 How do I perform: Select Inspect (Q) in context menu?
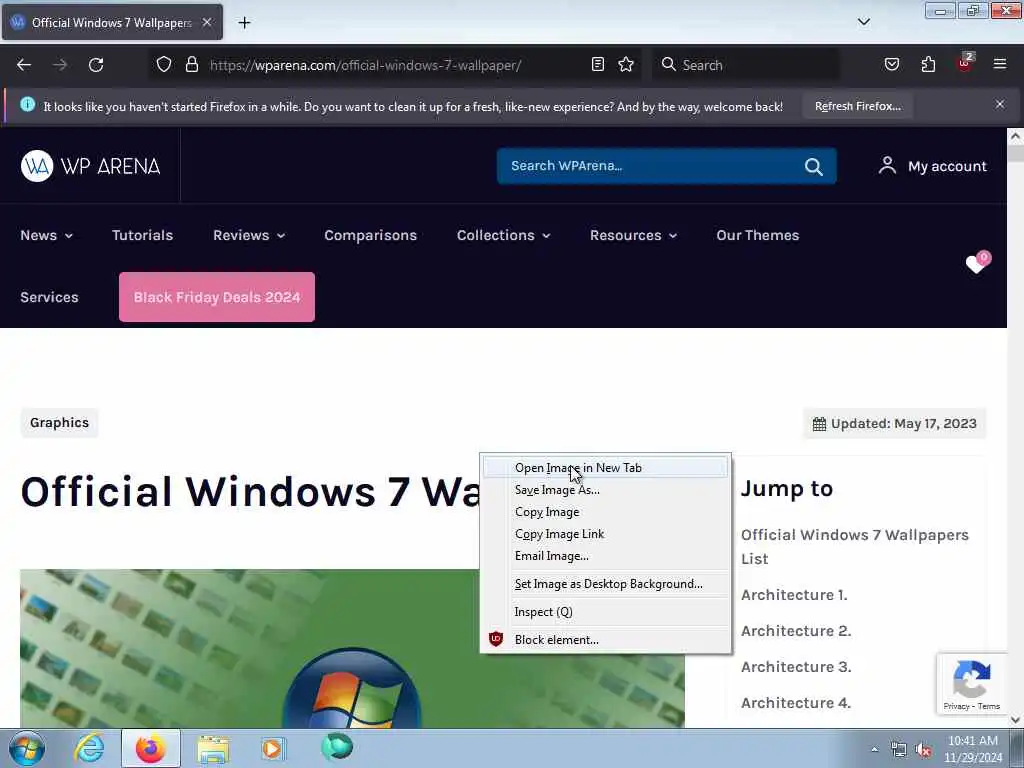coord(605,612)
